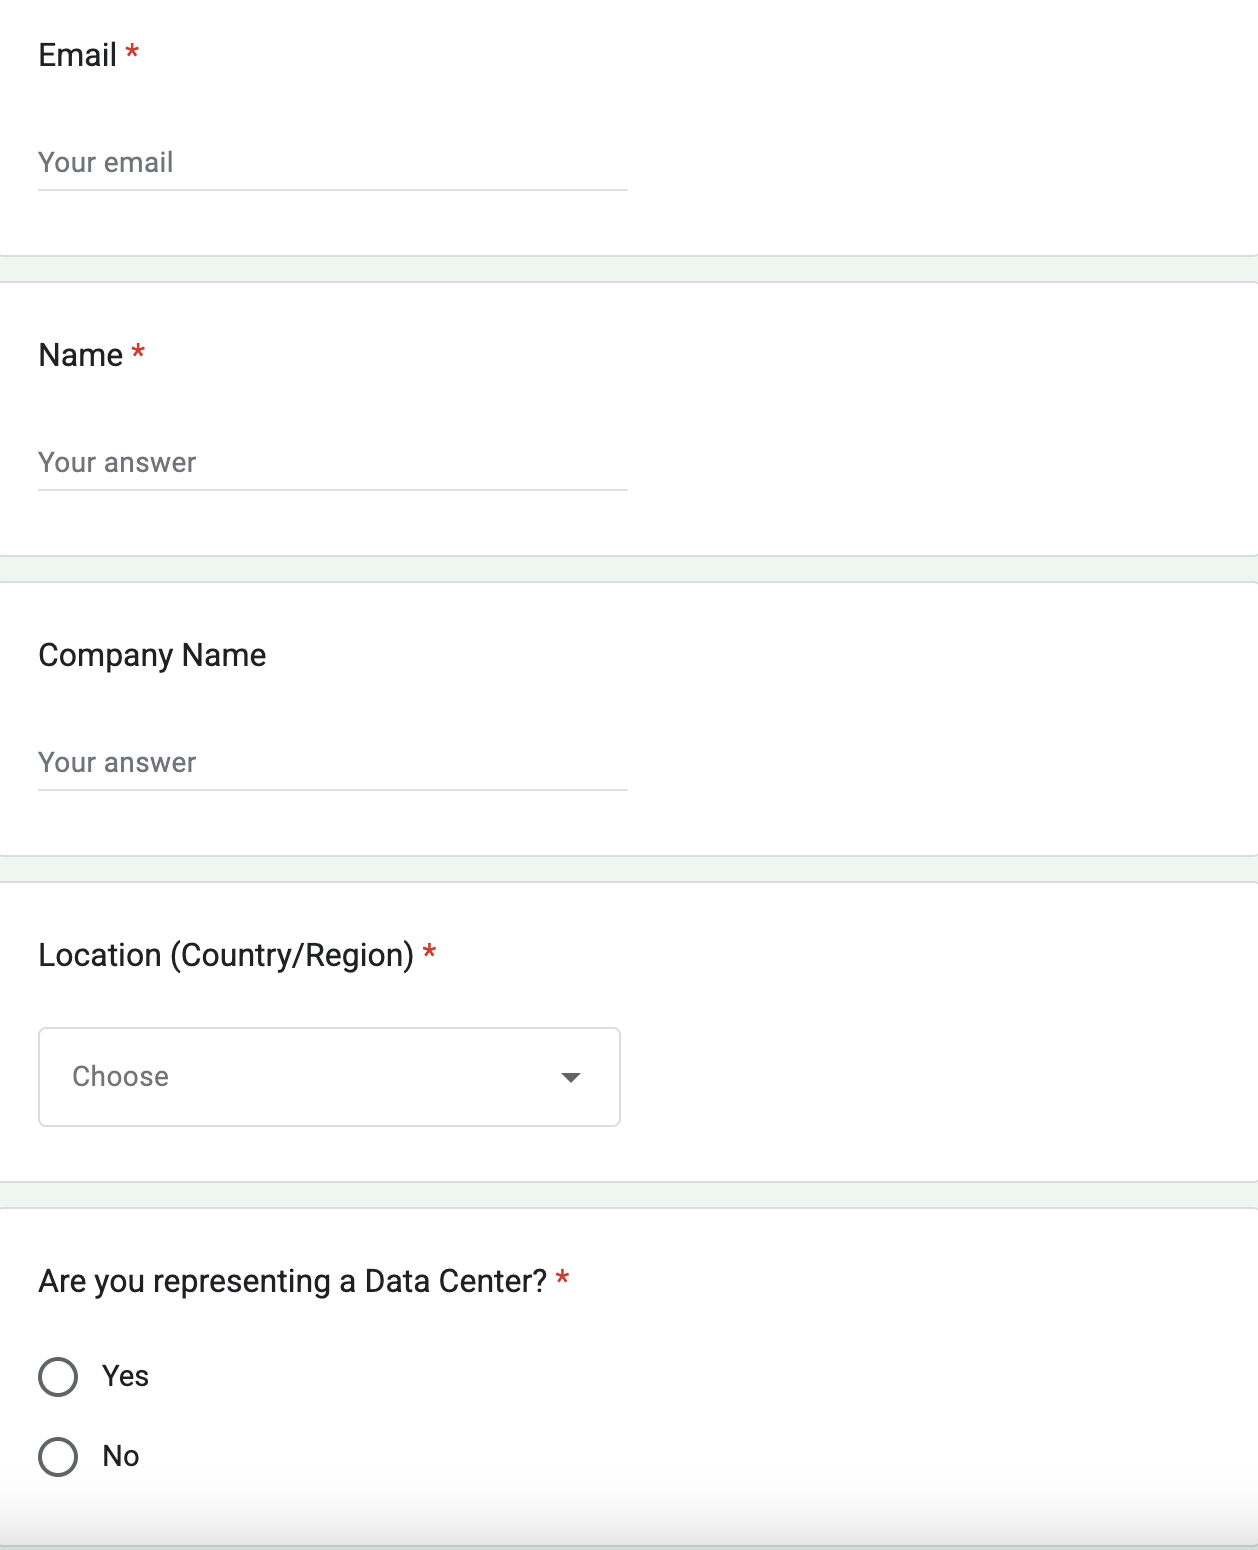
Task: Click the 'Name' question label
Action: [x=80, y=355]
